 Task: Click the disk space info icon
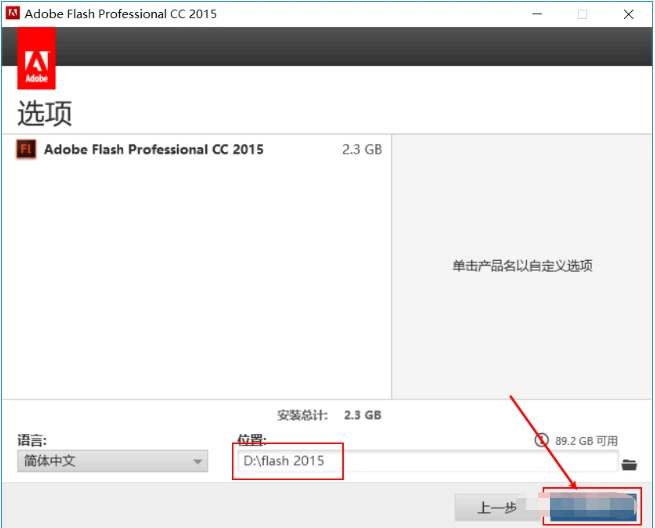coord(541,440)
